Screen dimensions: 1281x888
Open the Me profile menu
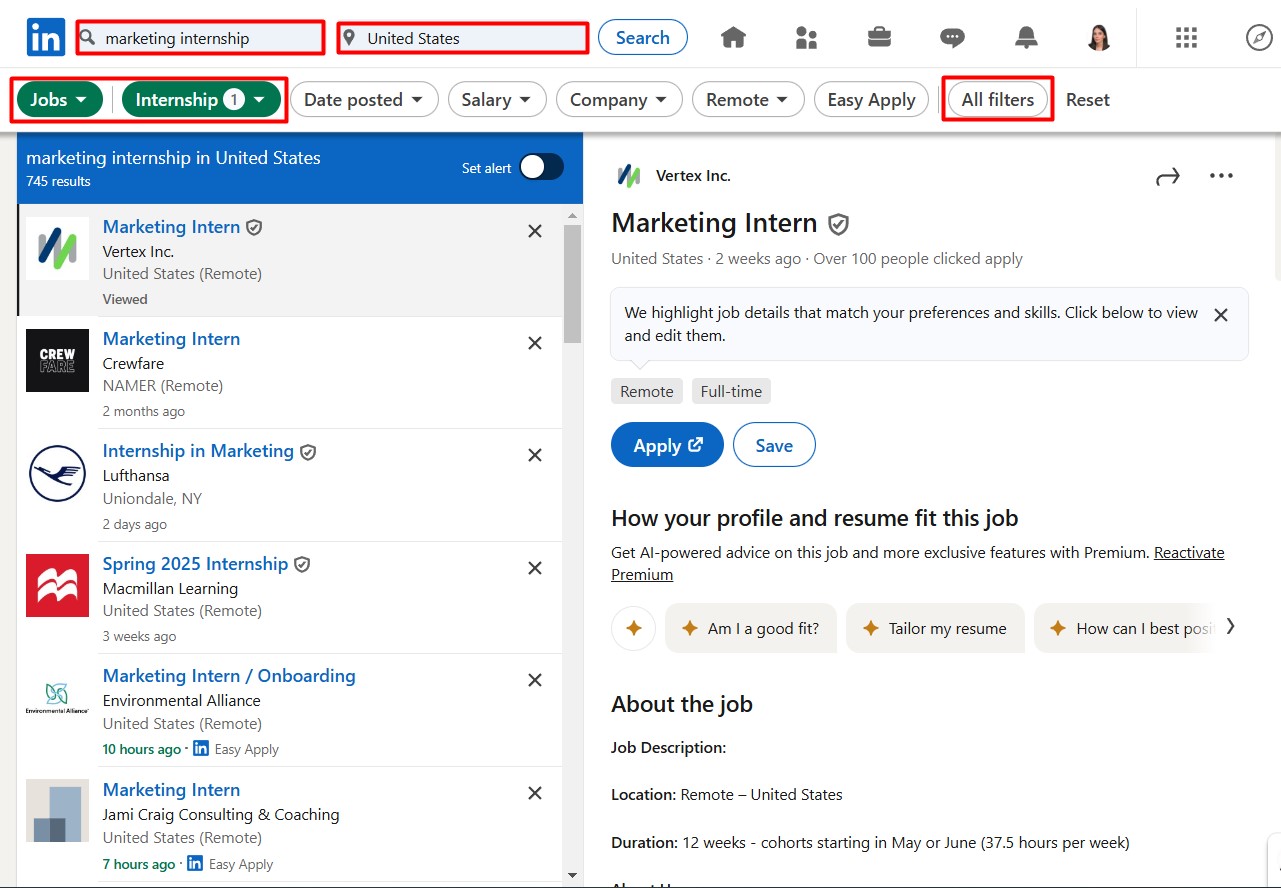tap(1098, 37)
